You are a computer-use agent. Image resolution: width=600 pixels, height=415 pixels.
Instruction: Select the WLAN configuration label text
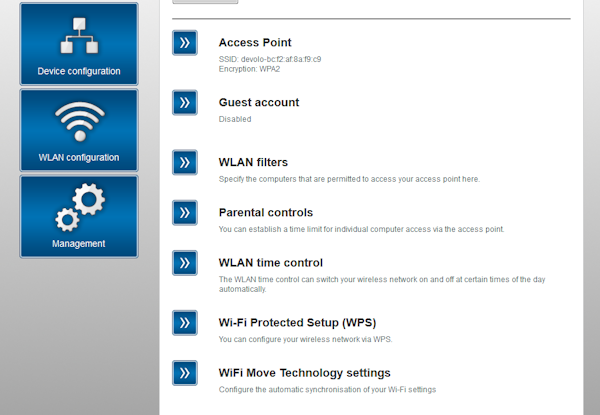tap(79, 157)
